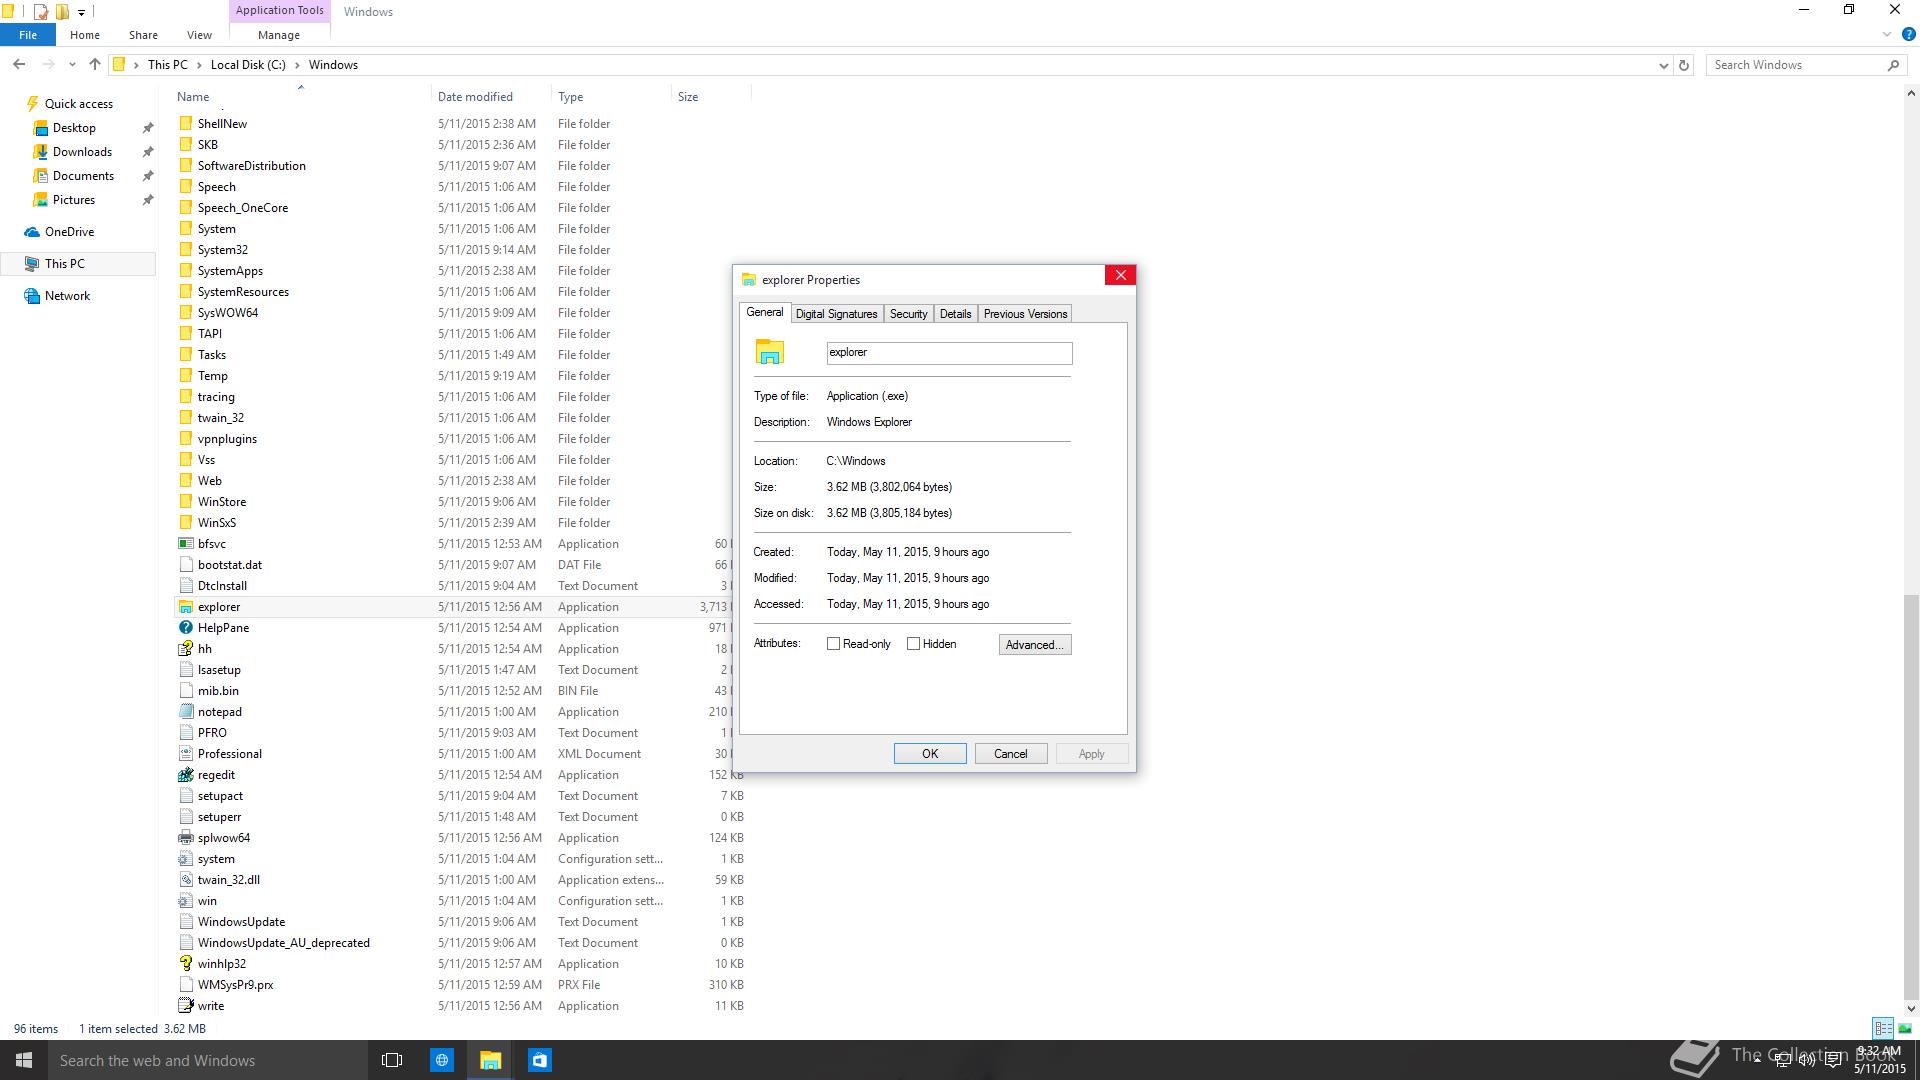Select This PC in navigation pane
The height and width of the screenshot is (1080, 1920).
pos(79,264)
